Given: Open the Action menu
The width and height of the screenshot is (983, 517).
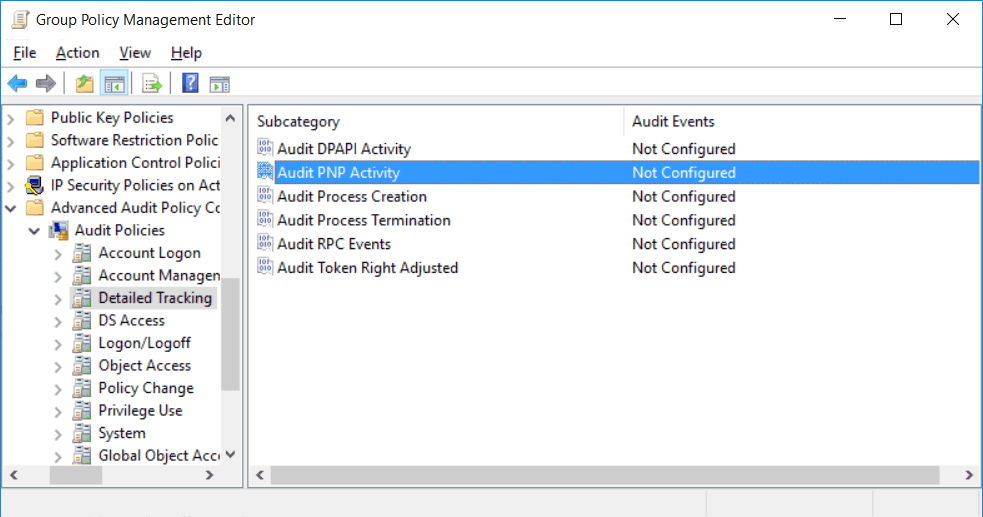Looking at the screenshot, I should (78, 53).
